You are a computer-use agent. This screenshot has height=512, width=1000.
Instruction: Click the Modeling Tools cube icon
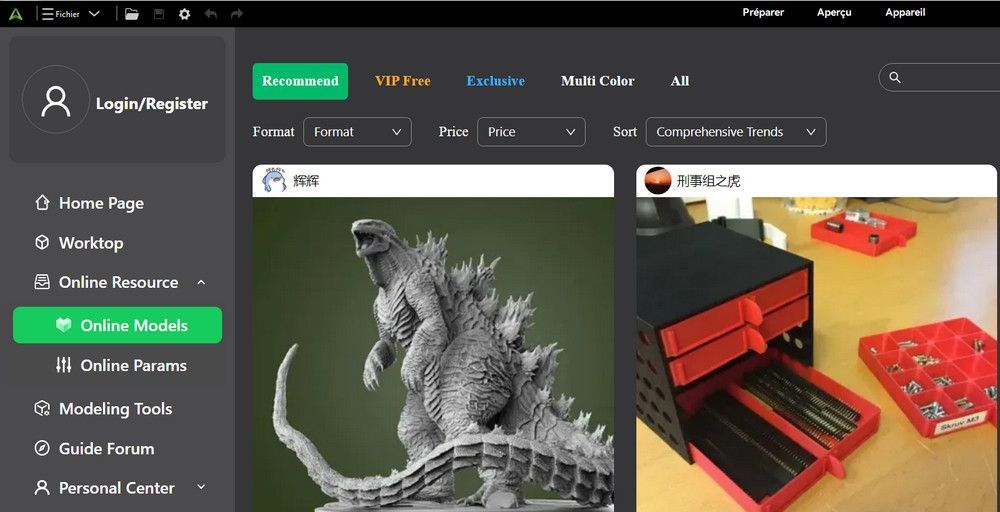pyautogui.click(x=42, y=408)
